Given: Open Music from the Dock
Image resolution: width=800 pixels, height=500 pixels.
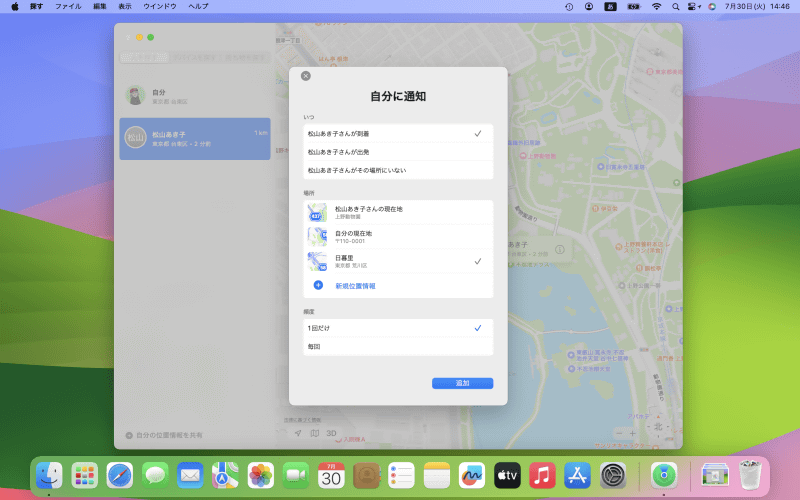Looking at the screenshot, I should pos(542,476).
